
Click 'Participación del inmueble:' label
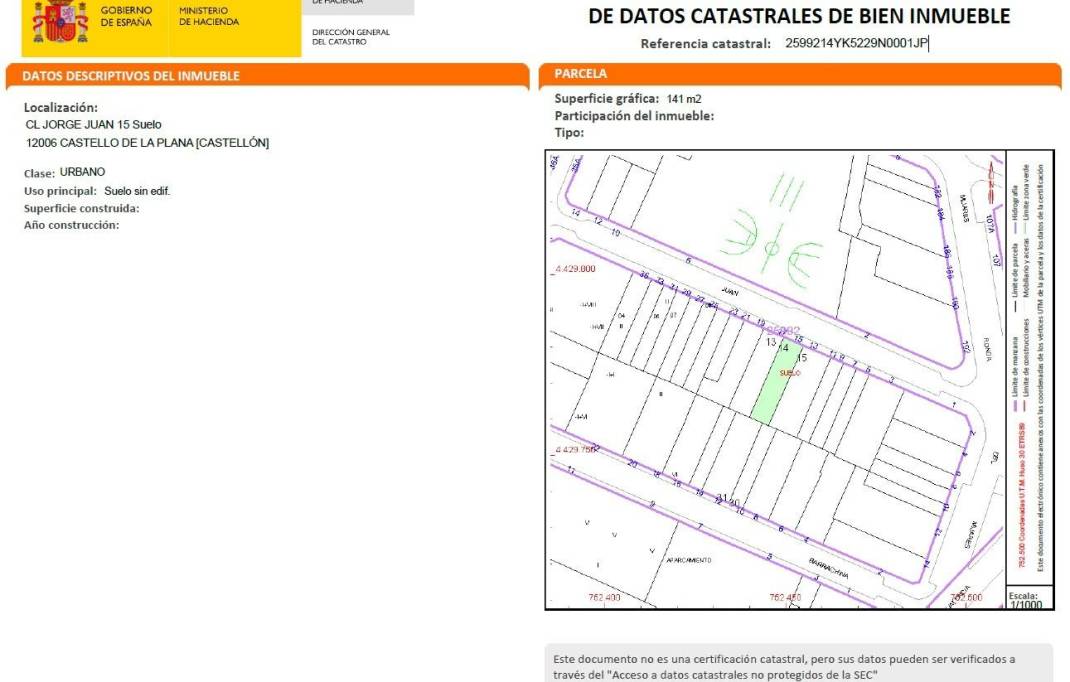[634, 116]
